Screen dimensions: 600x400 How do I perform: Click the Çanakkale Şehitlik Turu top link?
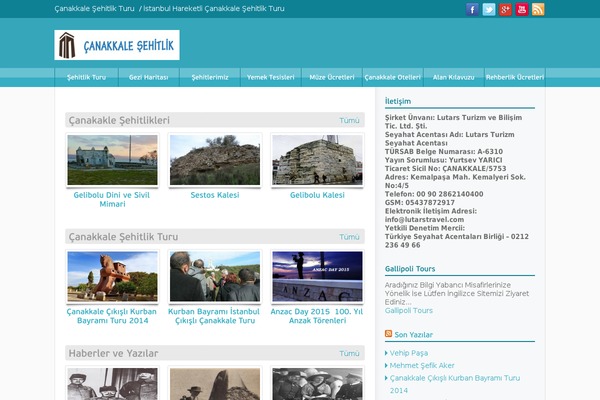click(94, 8)
